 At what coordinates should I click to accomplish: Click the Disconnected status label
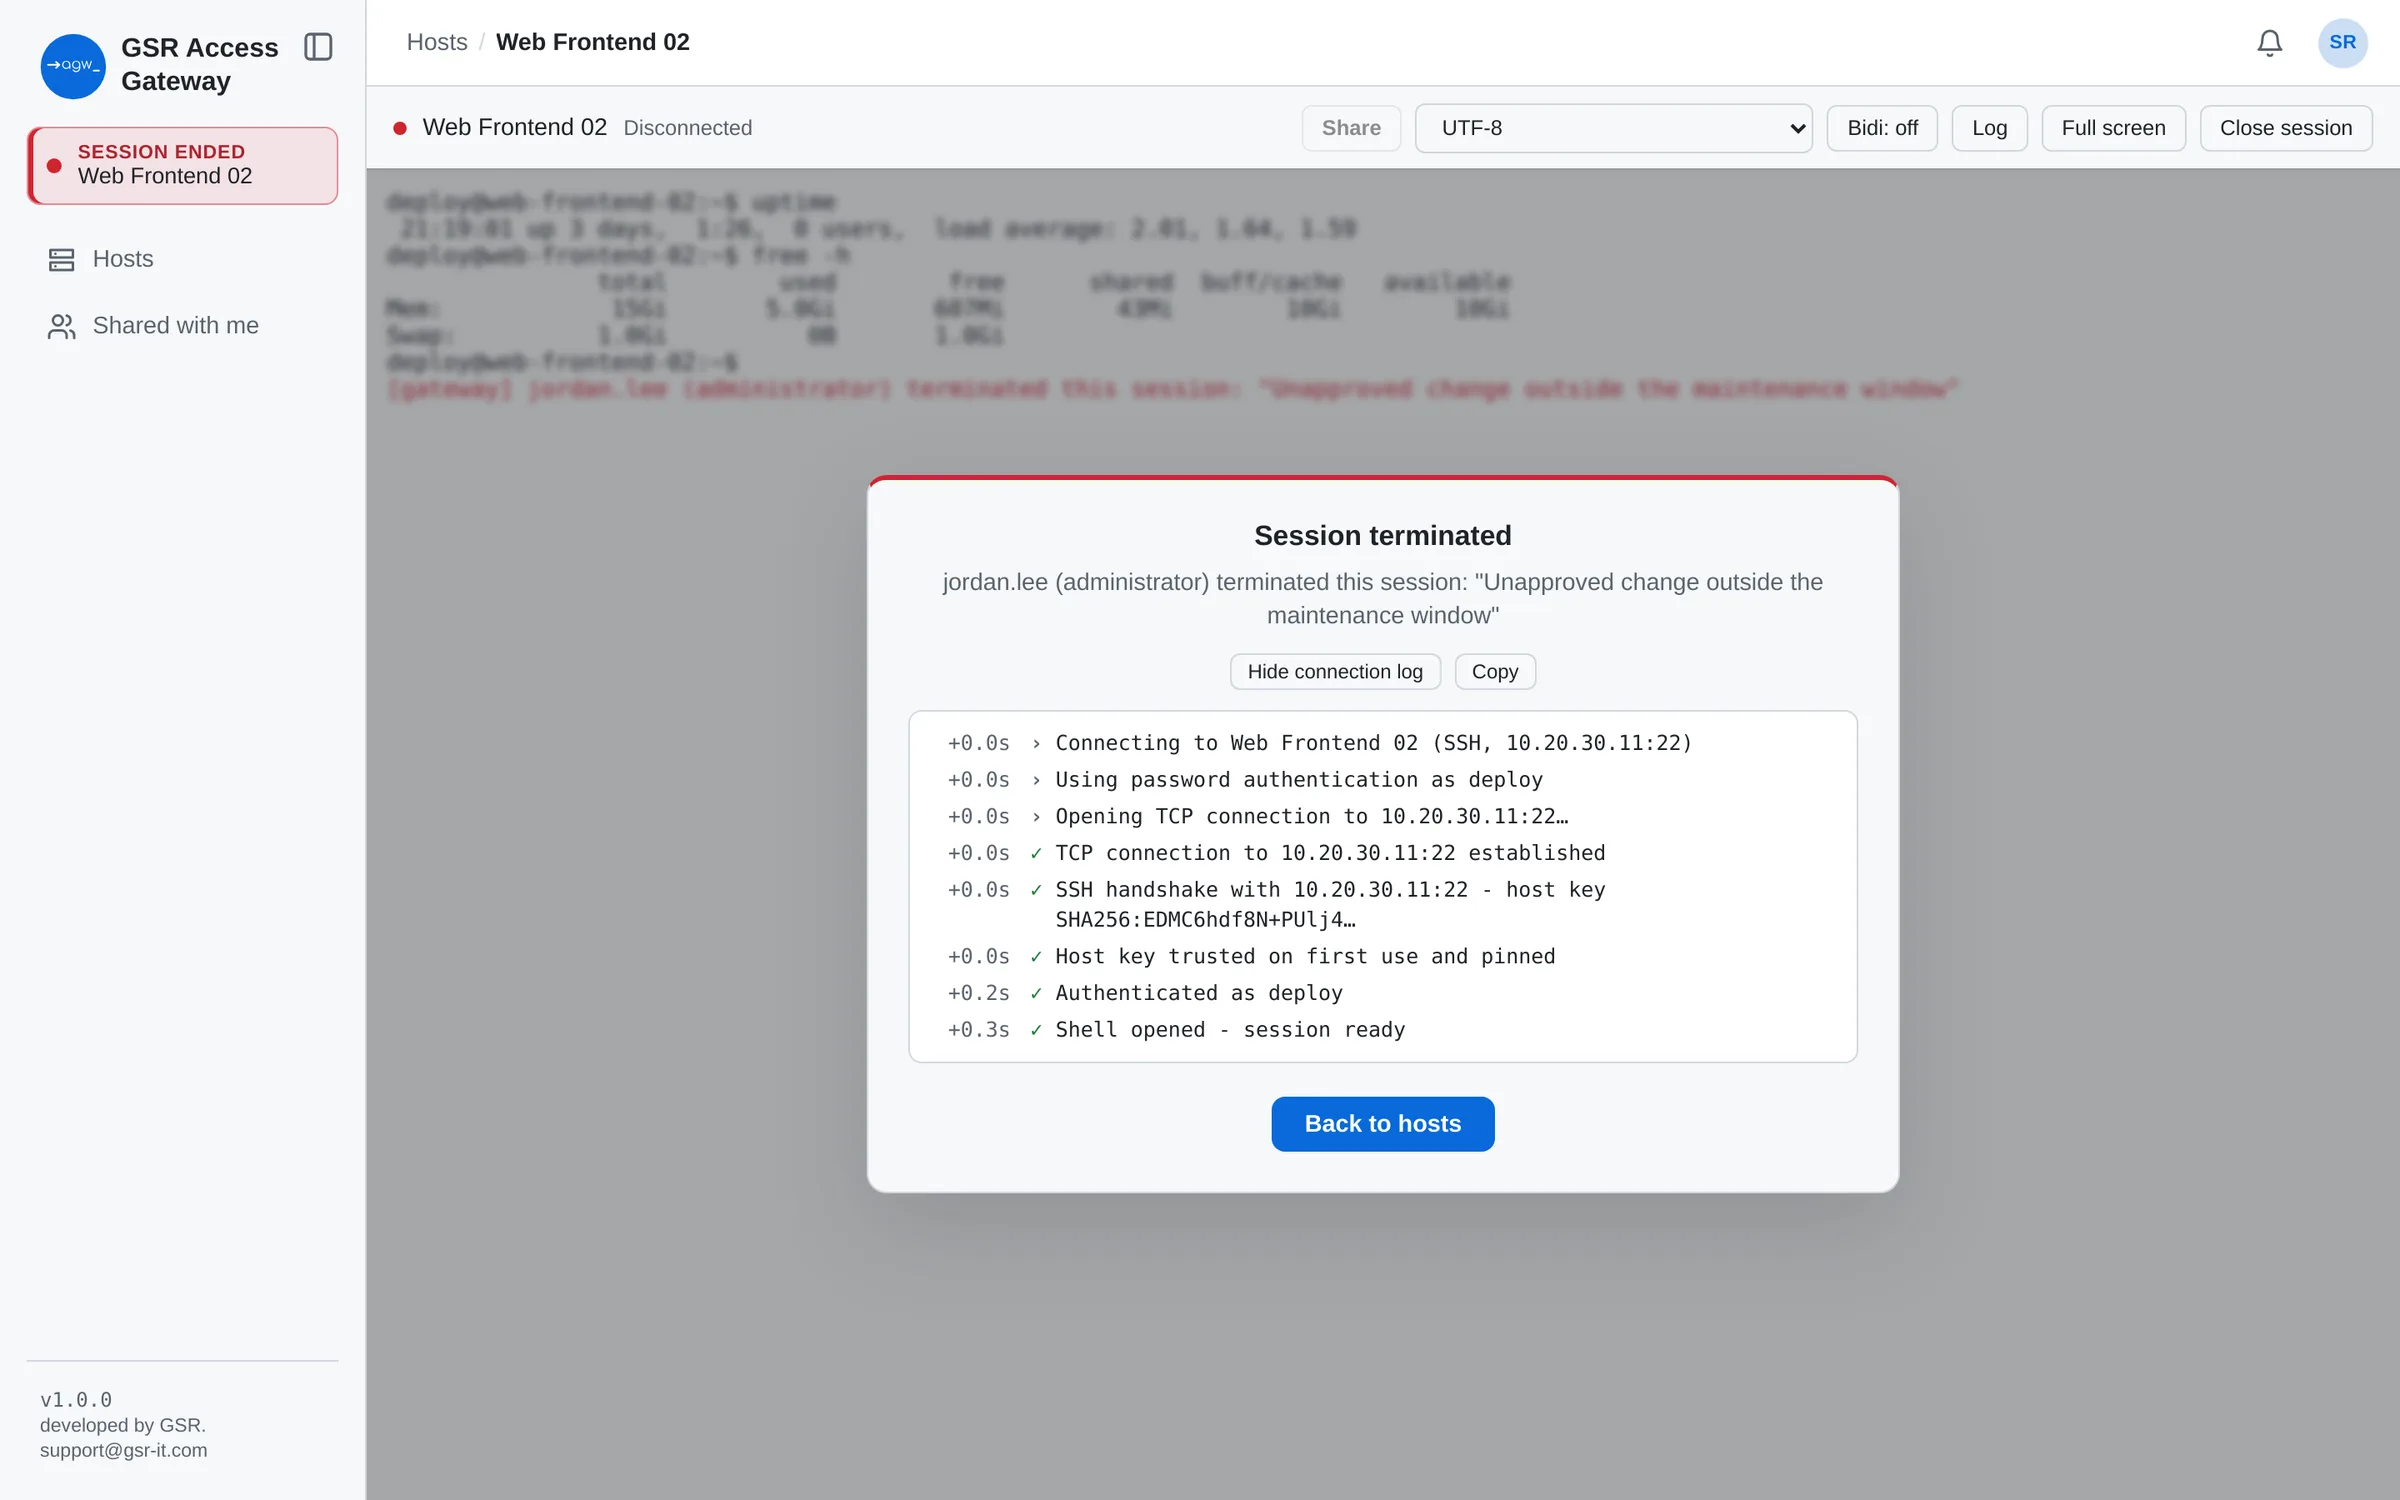pyautogui.click(x=688, y=128)
